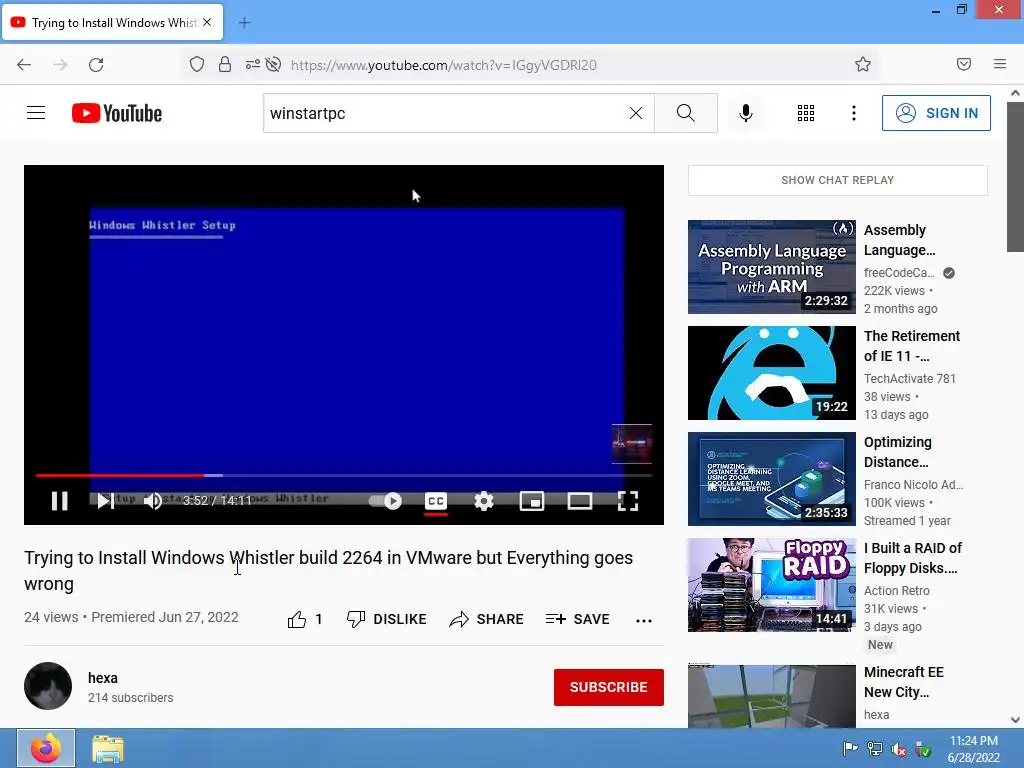The image size is (1024, 768).
Task: Click the page vertical scrollbar thumb
Action: click(1015, 176)
